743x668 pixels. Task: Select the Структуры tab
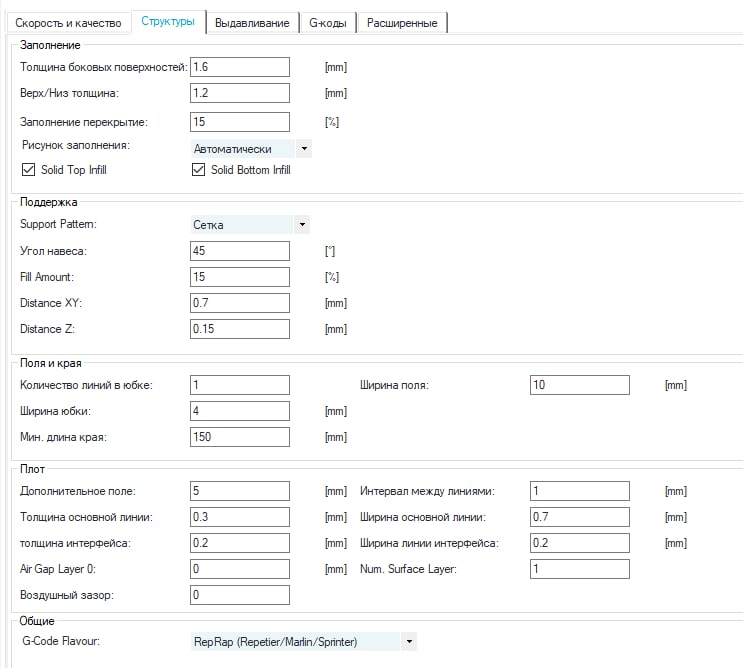pos(168,22)
